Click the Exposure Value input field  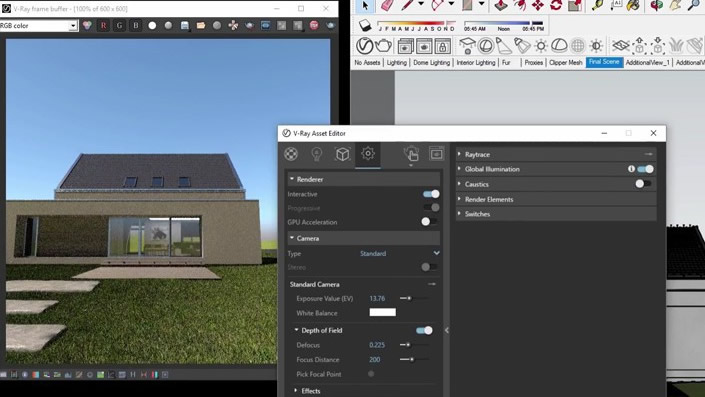378,299
